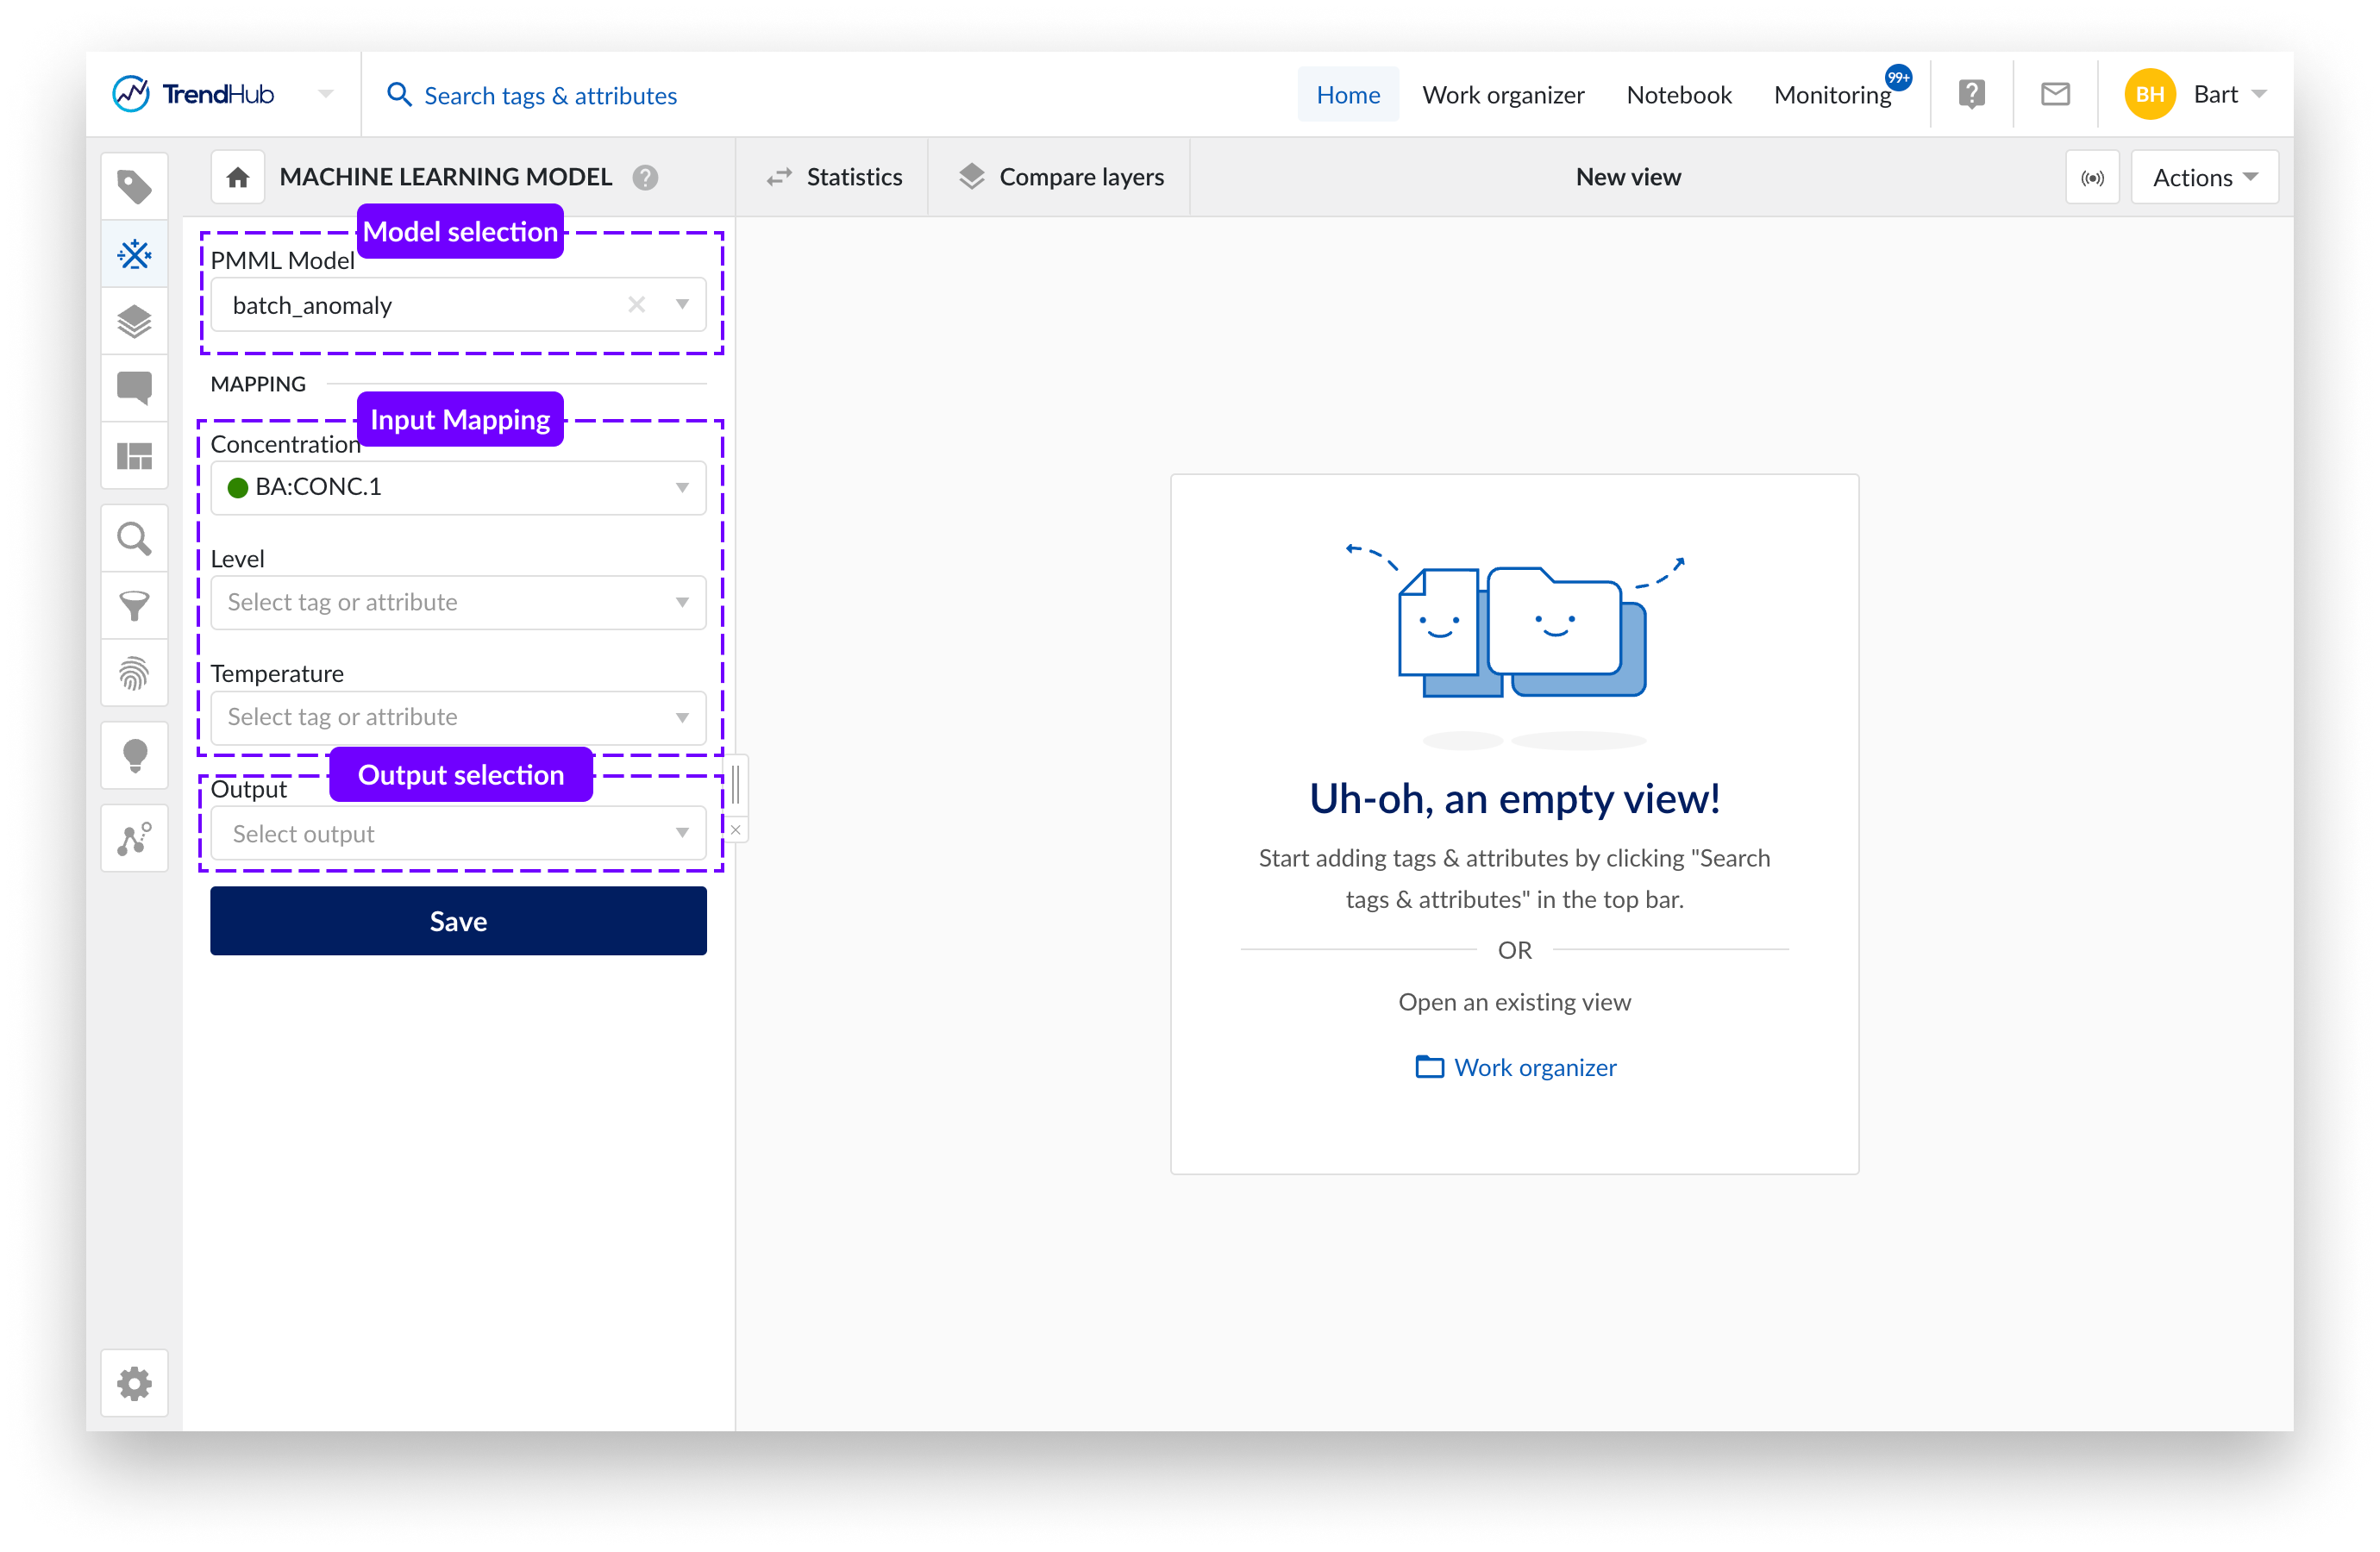Toggle the live mode broadcast button
Image resolution: width=2380 pixels, height=1552 pixels.
(x=2092, y=178)
